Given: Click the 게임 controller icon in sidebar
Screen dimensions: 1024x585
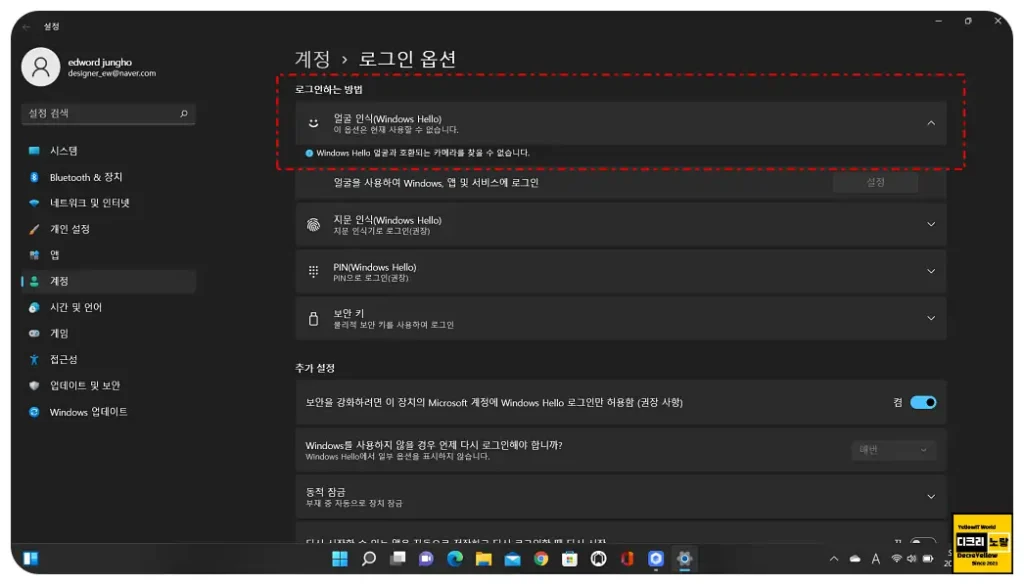Looking at the screenshot, I should tap(34, 333).
